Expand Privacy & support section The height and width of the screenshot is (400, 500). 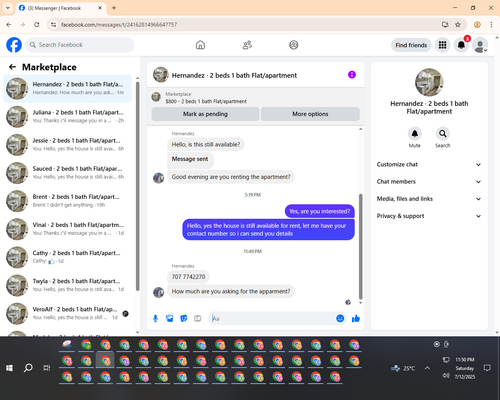coord(429,216)
